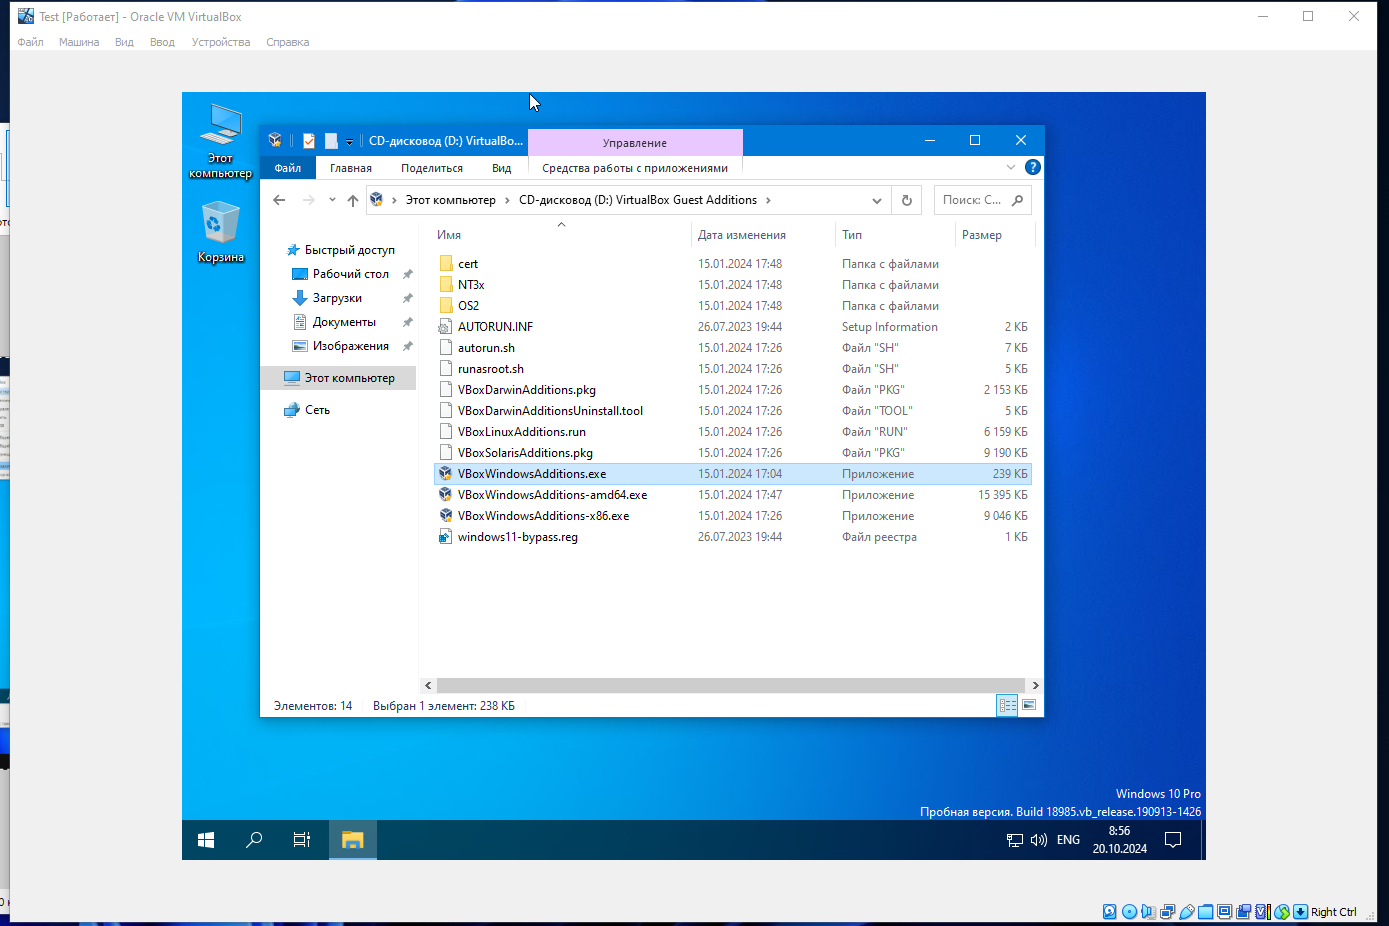The image size is (1389, 926).
Task: Click the CPU virtualization indicator in VirtualBox status bar
Action: 1262,912
